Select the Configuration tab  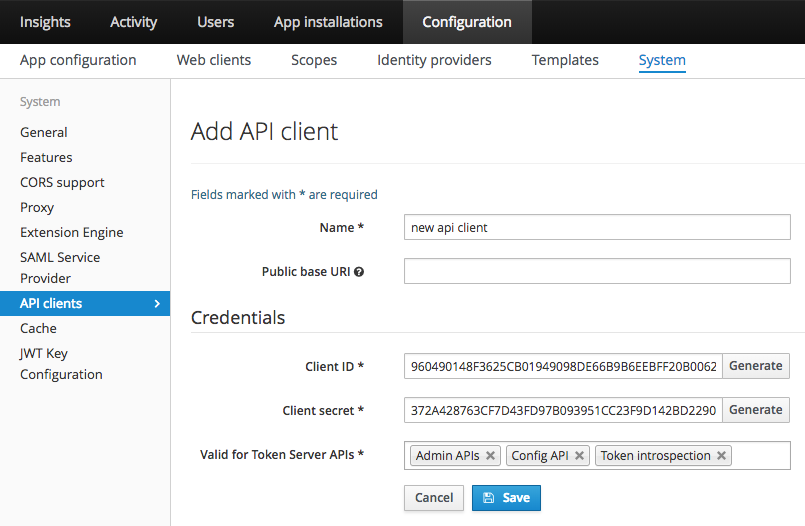click(467, 22)
